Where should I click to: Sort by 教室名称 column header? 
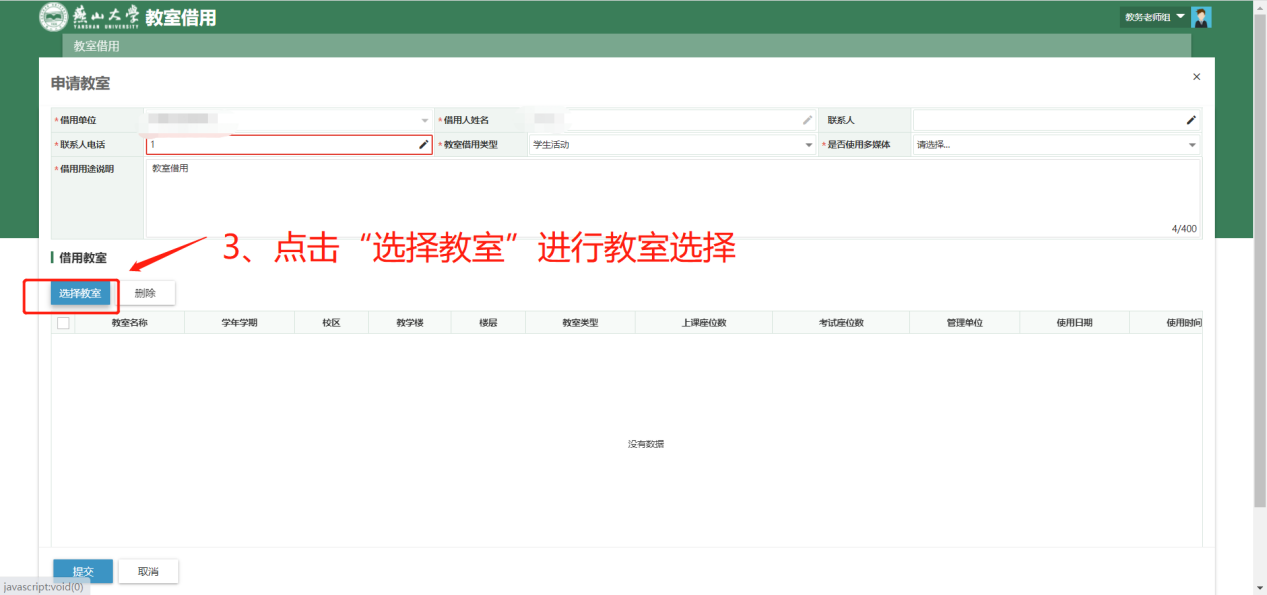point(129,323)
